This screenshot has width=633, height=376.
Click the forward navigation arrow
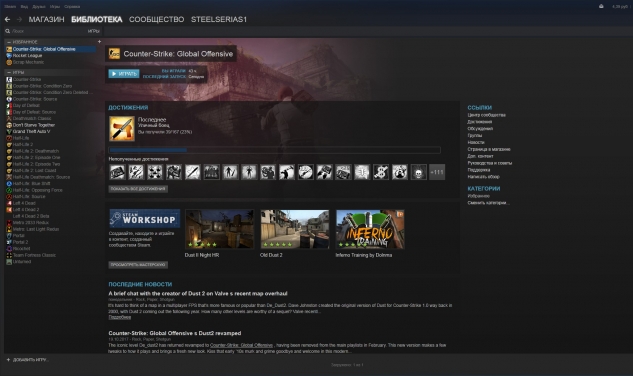point(19,19)
